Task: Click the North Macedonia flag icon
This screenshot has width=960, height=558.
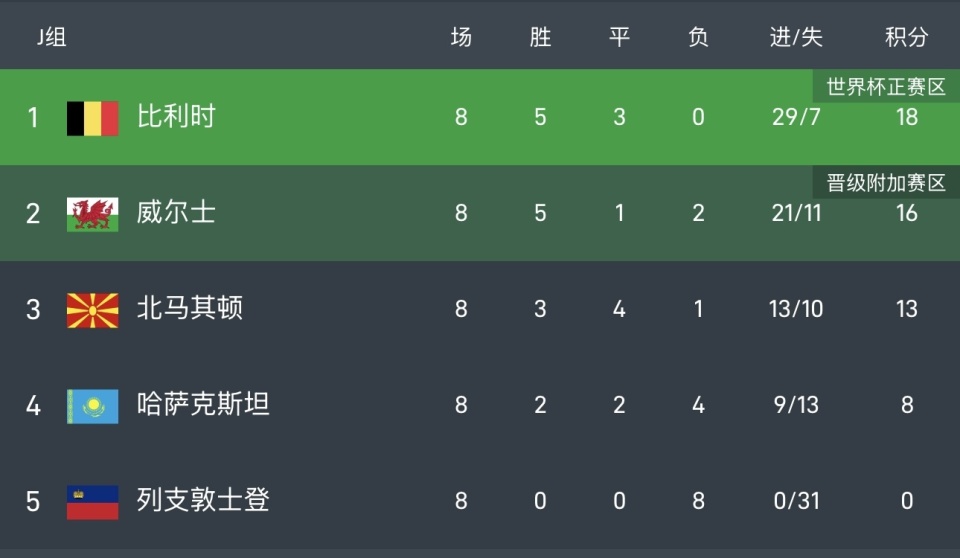Action: tap(92, 309)
